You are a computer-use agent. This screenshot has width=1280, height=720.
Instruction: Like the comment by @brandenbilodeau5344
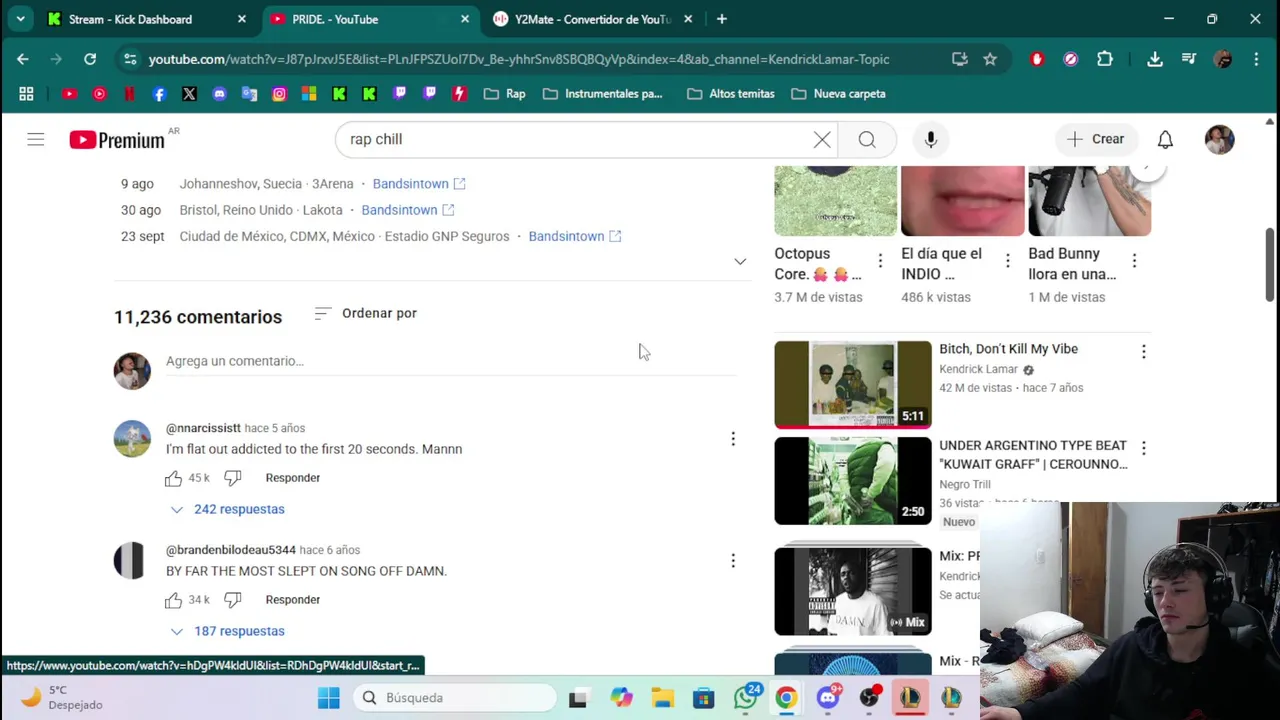click(x=174, y=600)
